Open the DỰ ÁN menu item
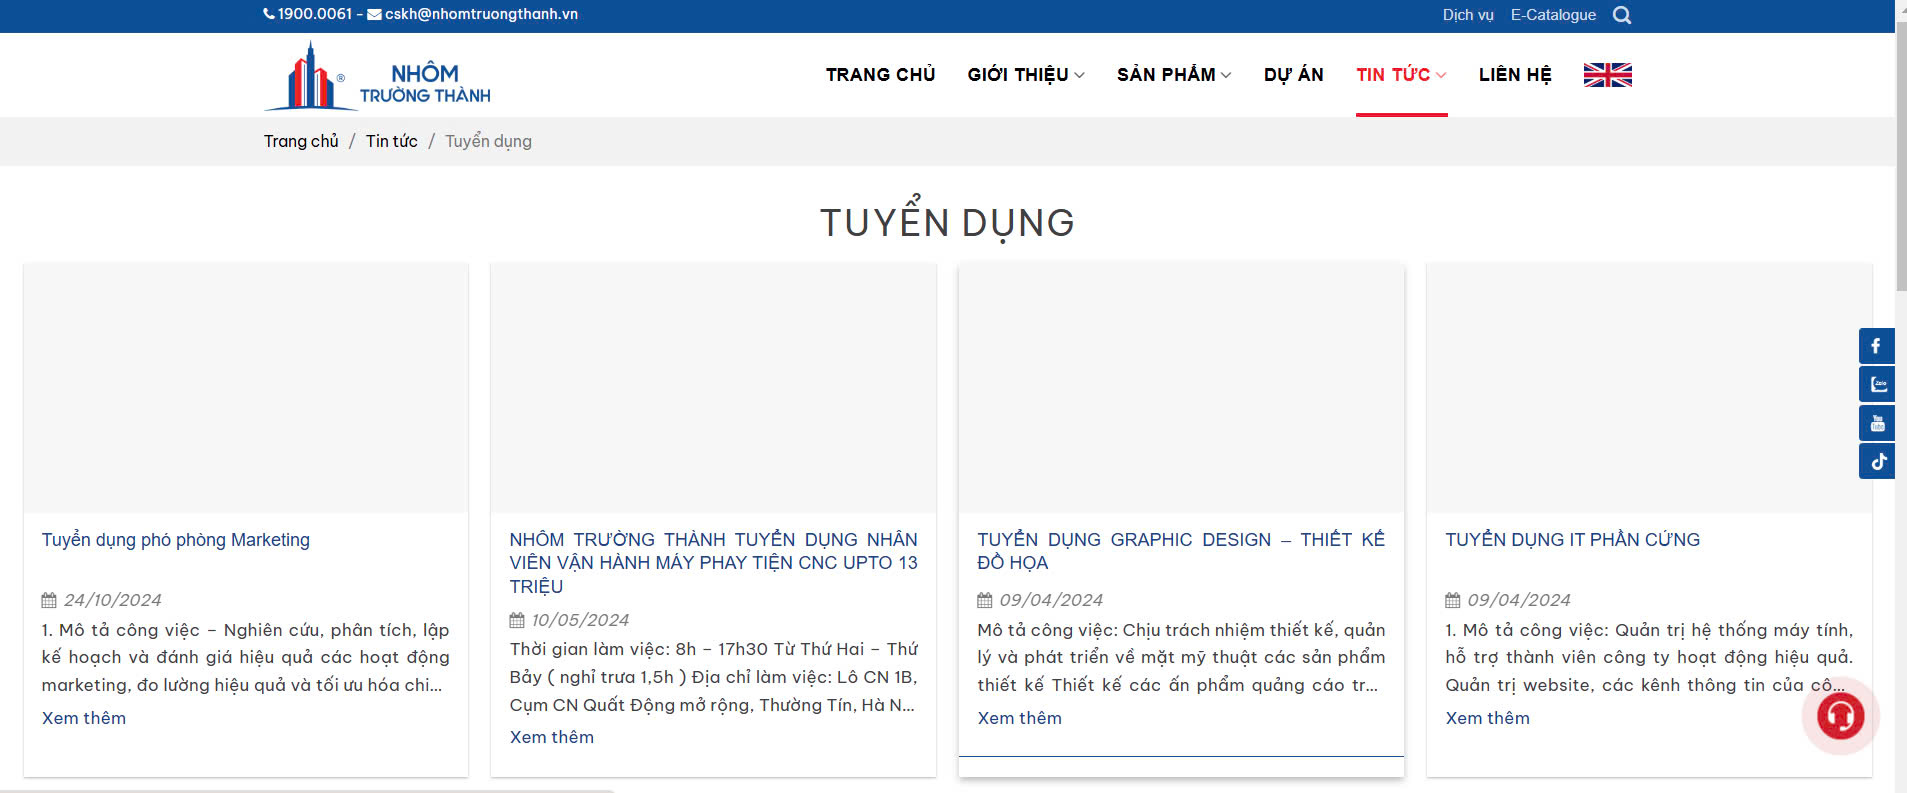The height and width of the screenshot is (793, 1907). pyautogui.click(x=1293, y=75)
